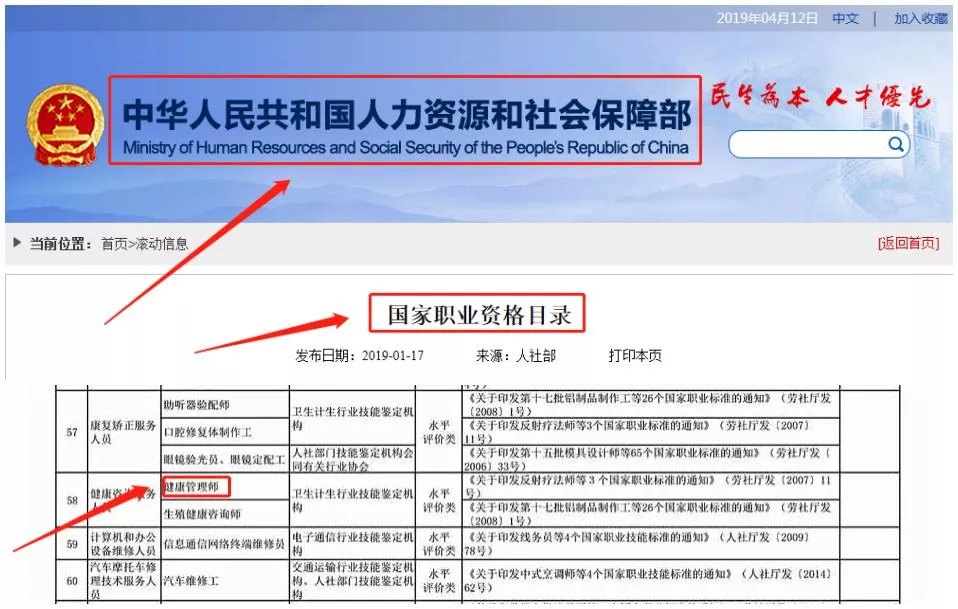
Task: Select the 健康管理师 table cell
Action: [197, 487]
